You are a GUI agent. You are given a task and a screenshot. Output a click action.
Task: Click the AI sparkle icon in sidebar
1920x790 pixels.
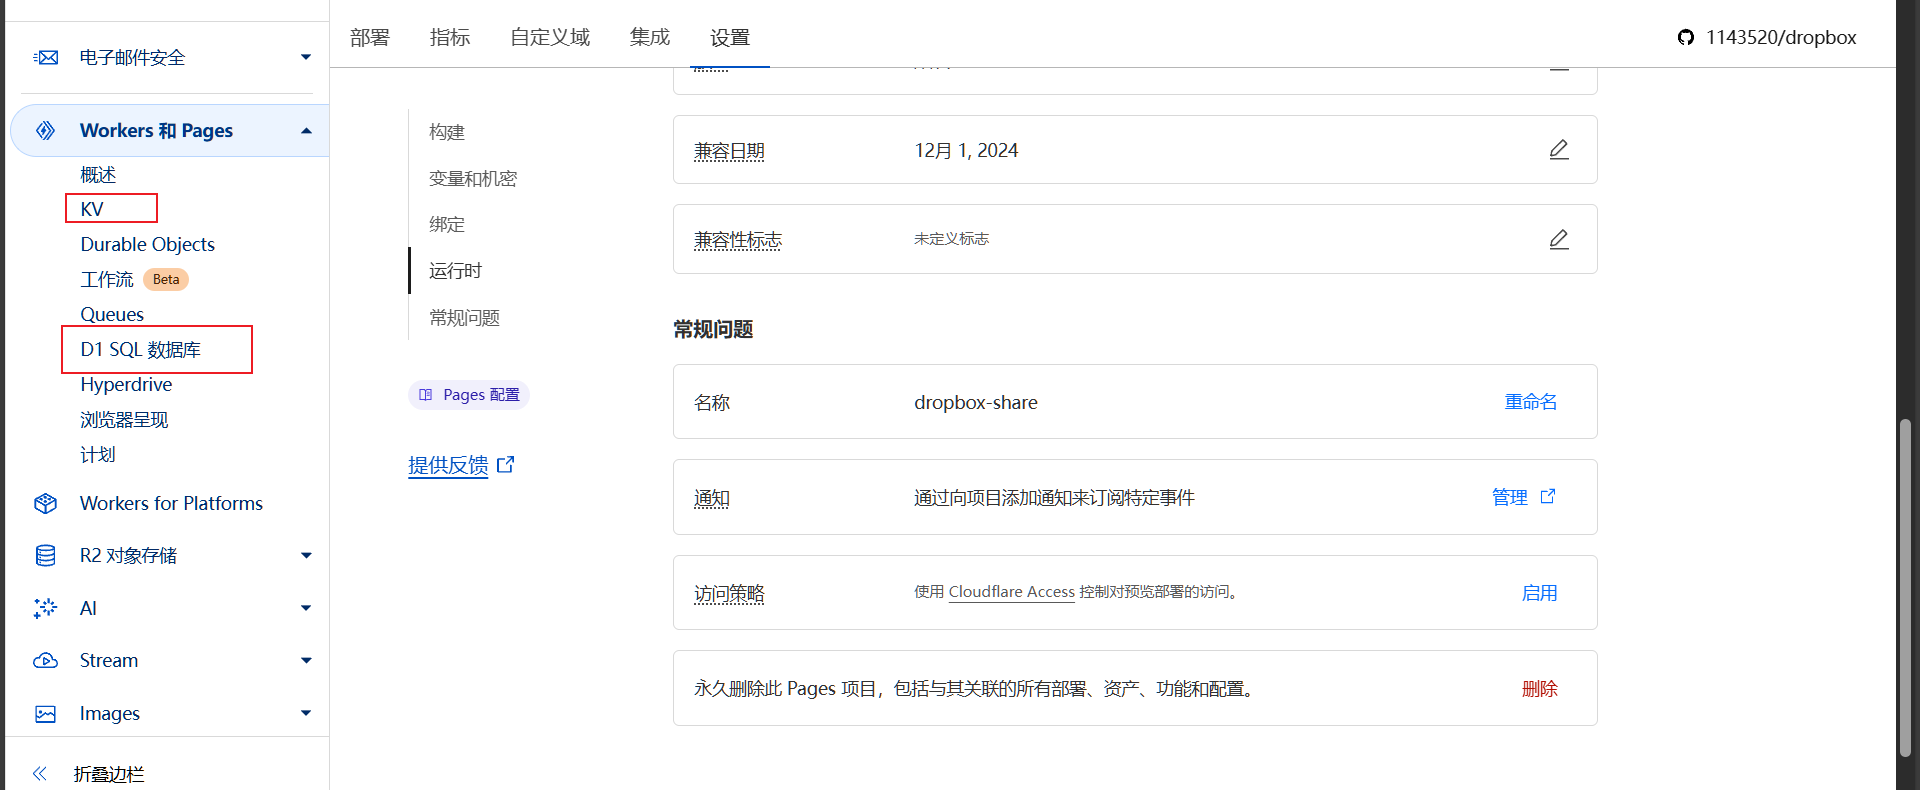coord(45,609)
